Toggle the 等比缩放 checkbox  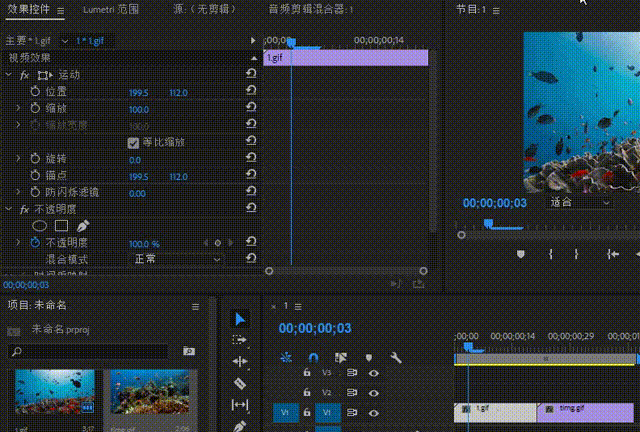click(x=133, y=142)
